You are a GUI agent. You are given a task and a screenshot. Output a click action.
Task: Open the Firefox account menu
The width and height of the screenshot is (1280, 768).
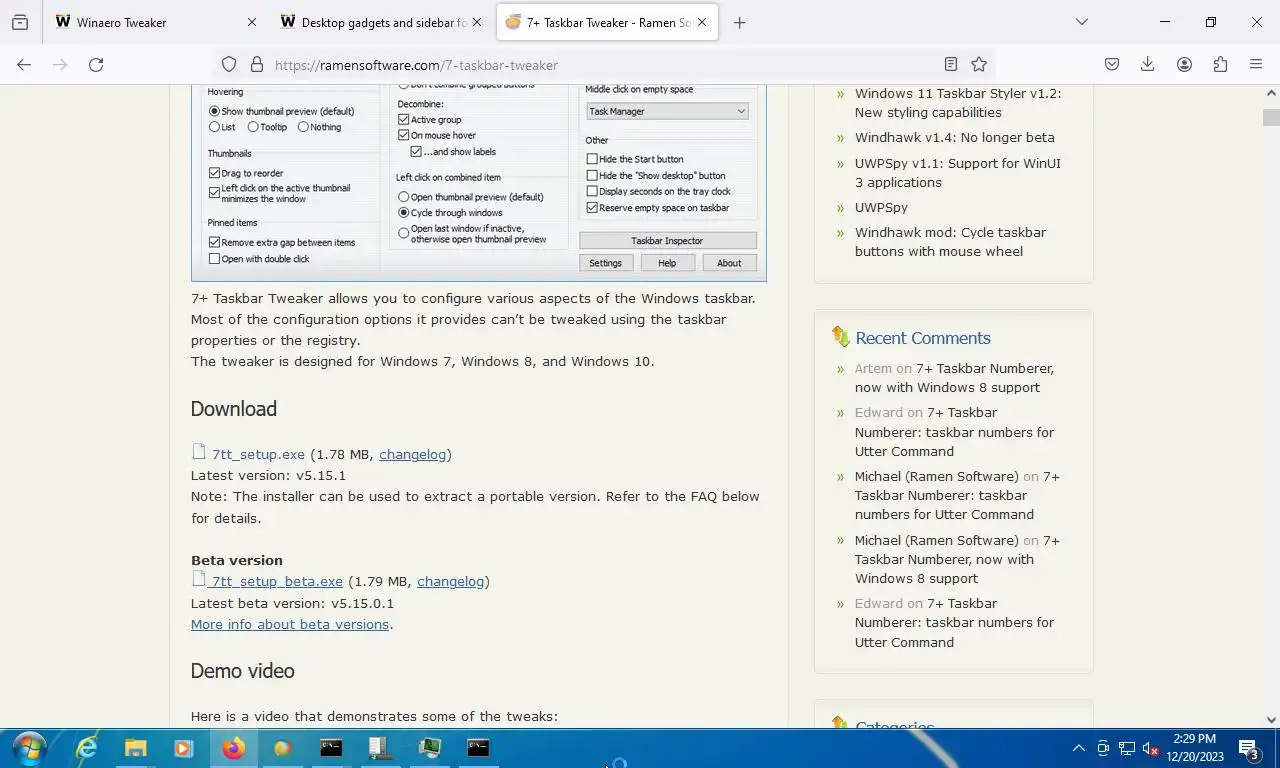click(1184, 64)
